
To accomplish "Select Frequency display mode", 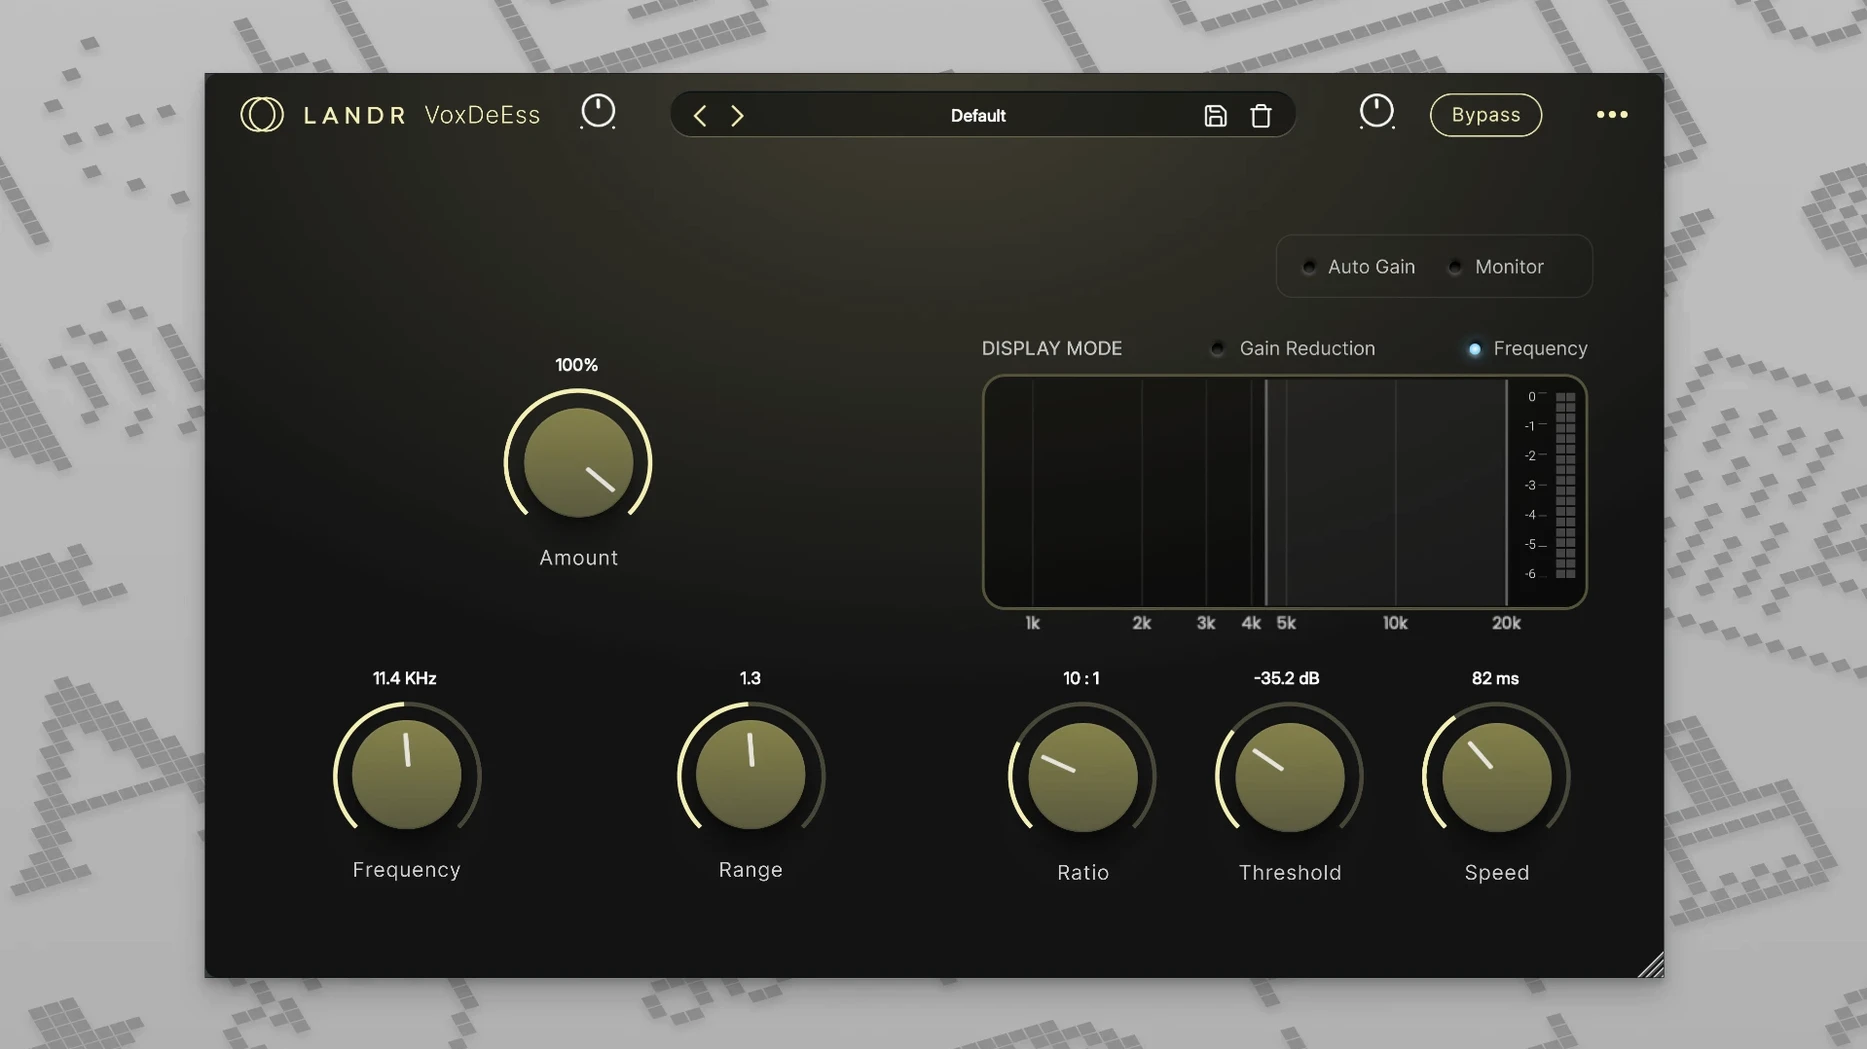I will (1528, 349).
